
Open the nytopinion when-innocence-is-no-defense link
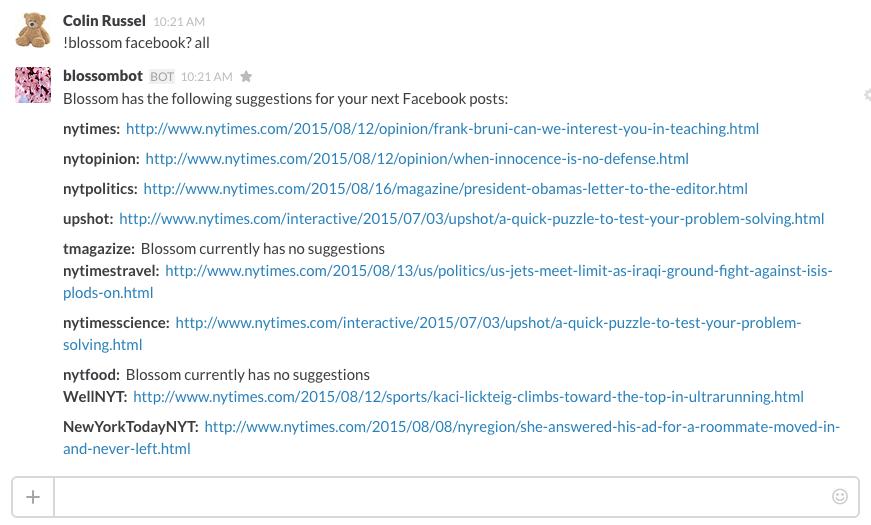coord(417,159)
